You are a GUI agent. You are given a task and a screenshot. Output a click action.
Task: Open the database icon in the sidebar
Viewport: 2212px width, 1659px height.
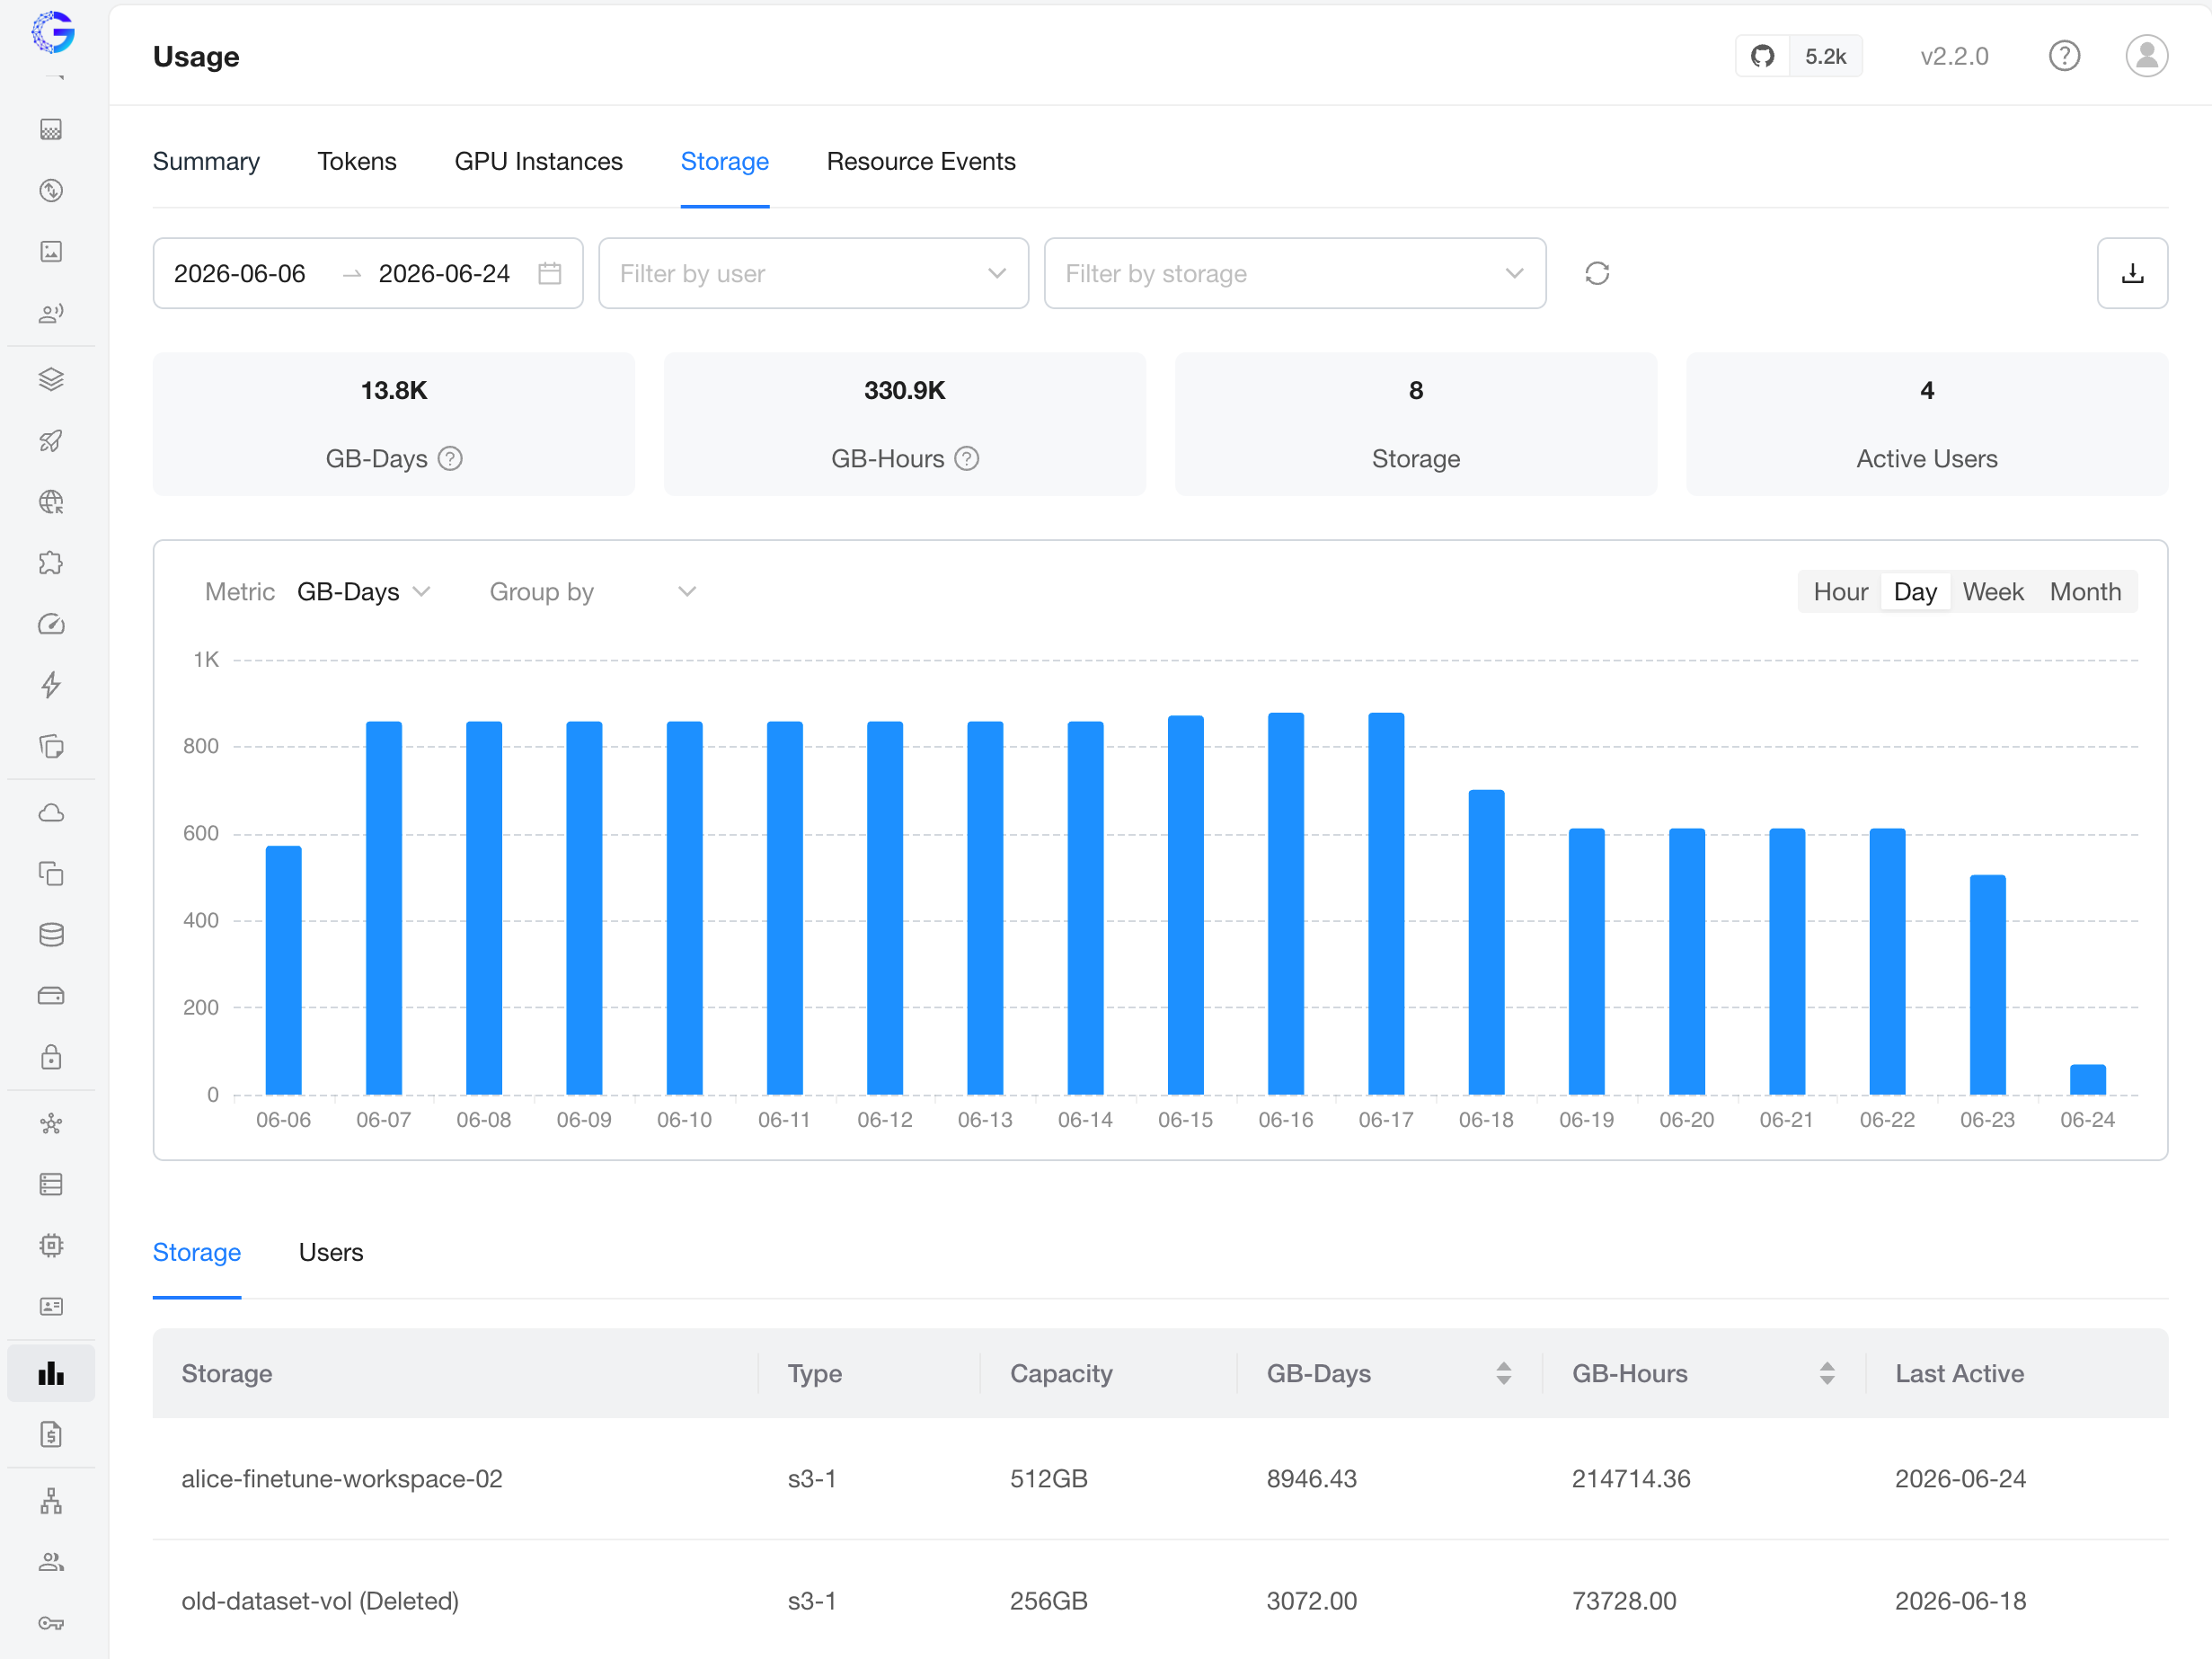coord(51,935)
